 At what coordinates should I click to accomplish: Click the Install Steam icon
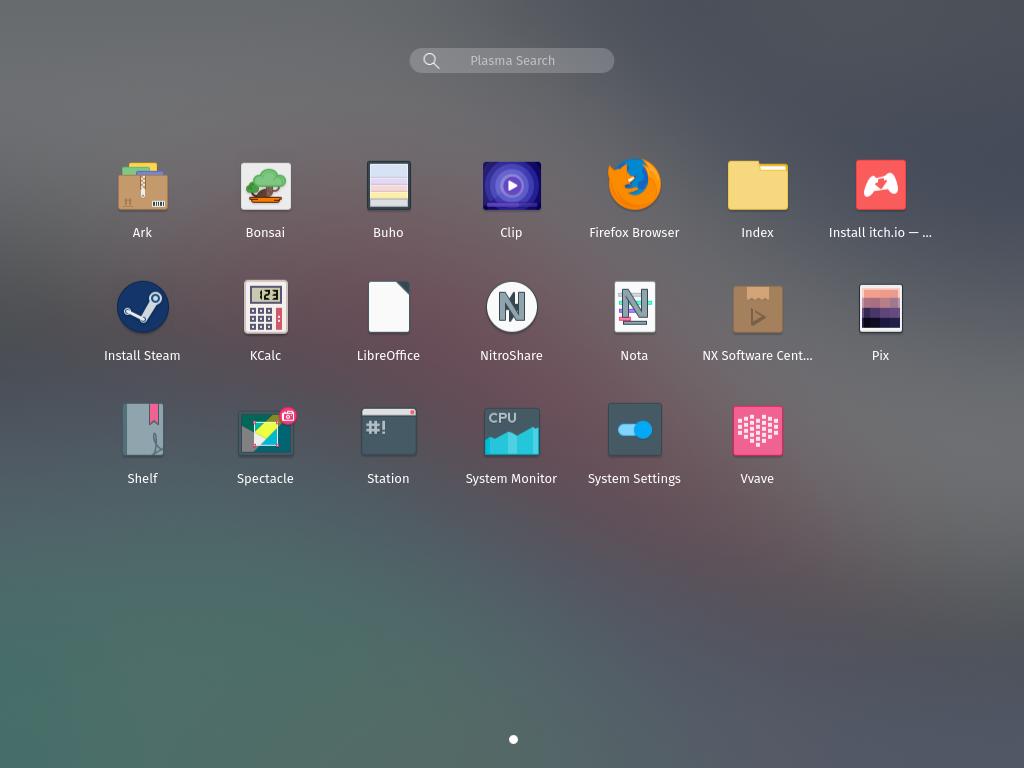[x=142, y=307]
